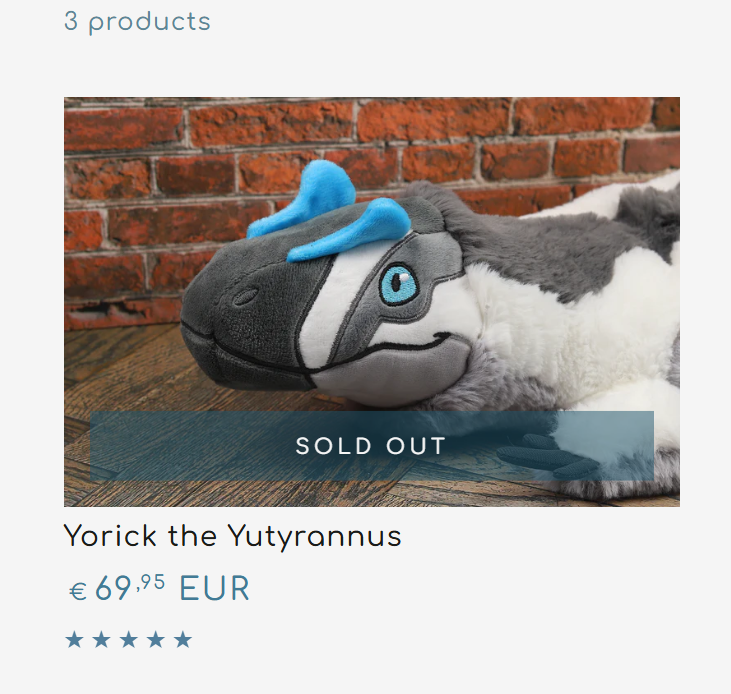731x694 pixels.
Task: Click the plush dinosaur's blue eye
Action: [x=399, y=284]
